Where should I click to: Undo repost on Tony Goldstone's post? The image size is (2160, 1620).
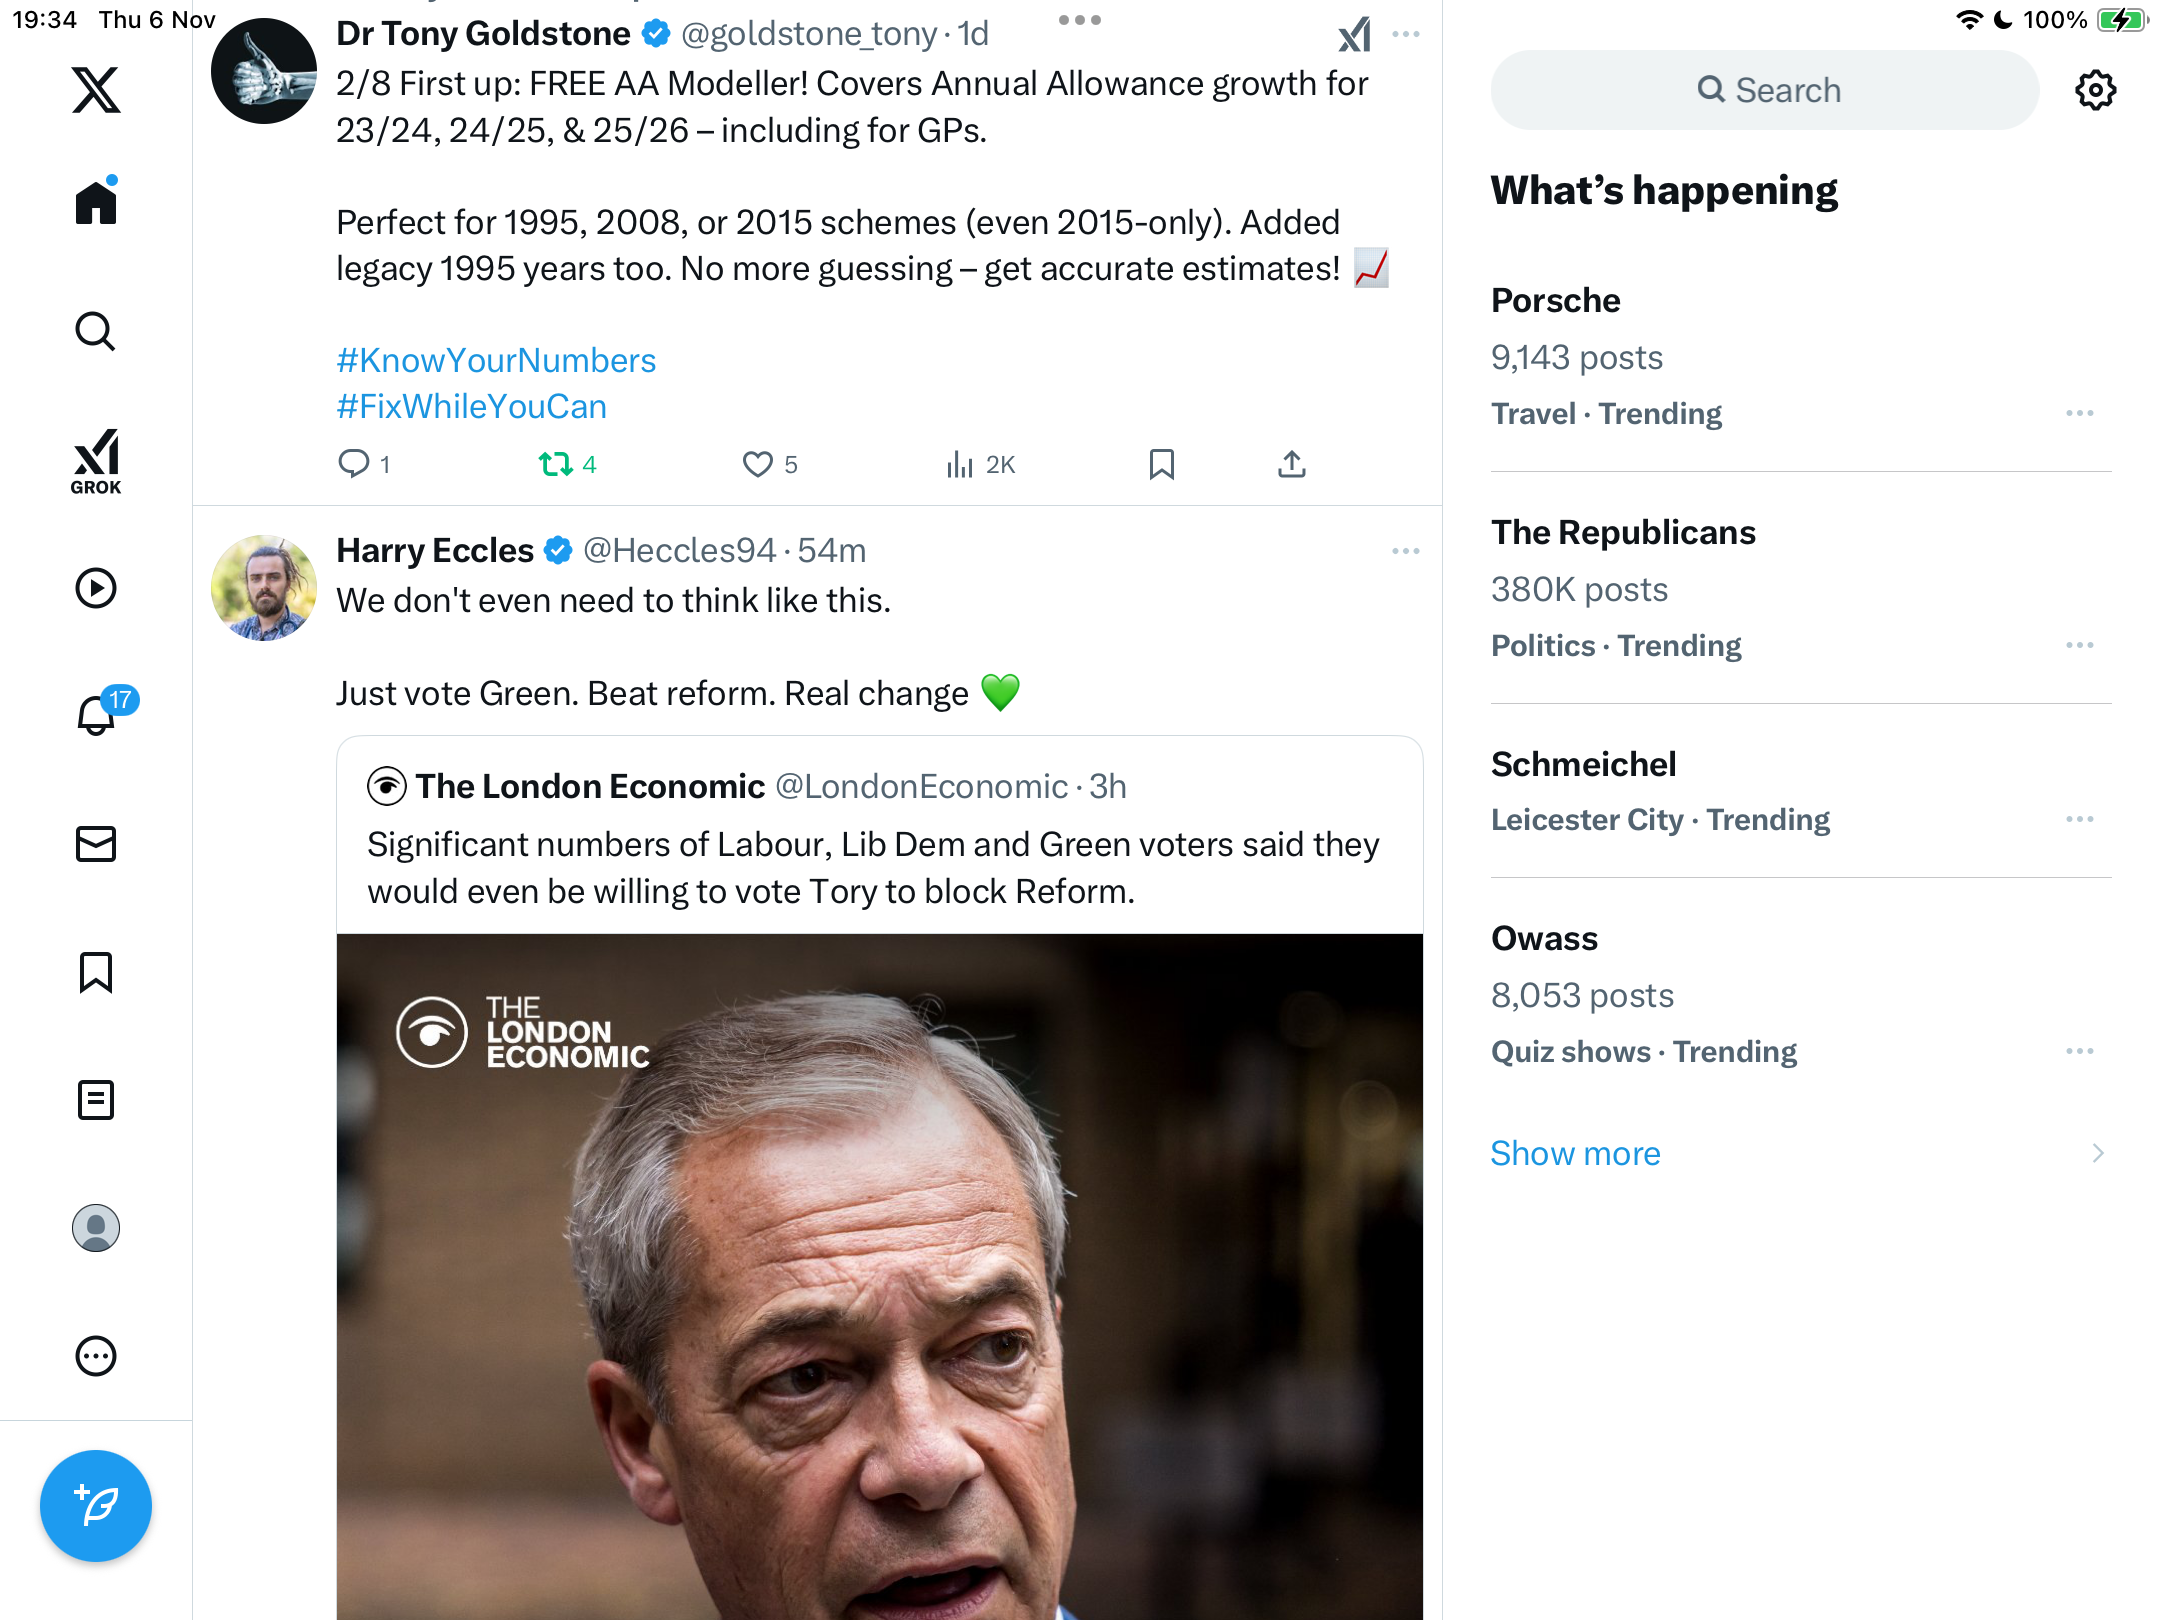(556, 464)
